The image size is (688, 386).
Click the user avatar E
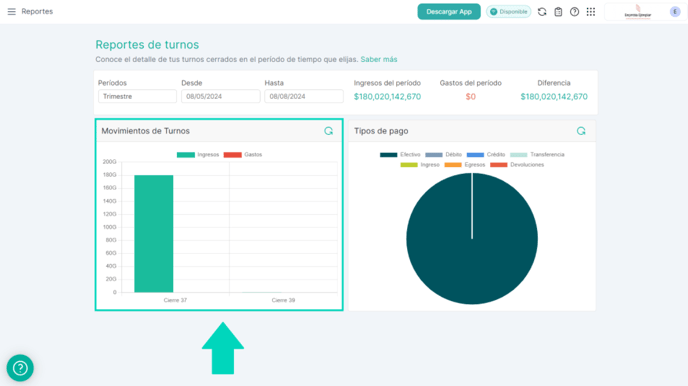tap(675, 12)
